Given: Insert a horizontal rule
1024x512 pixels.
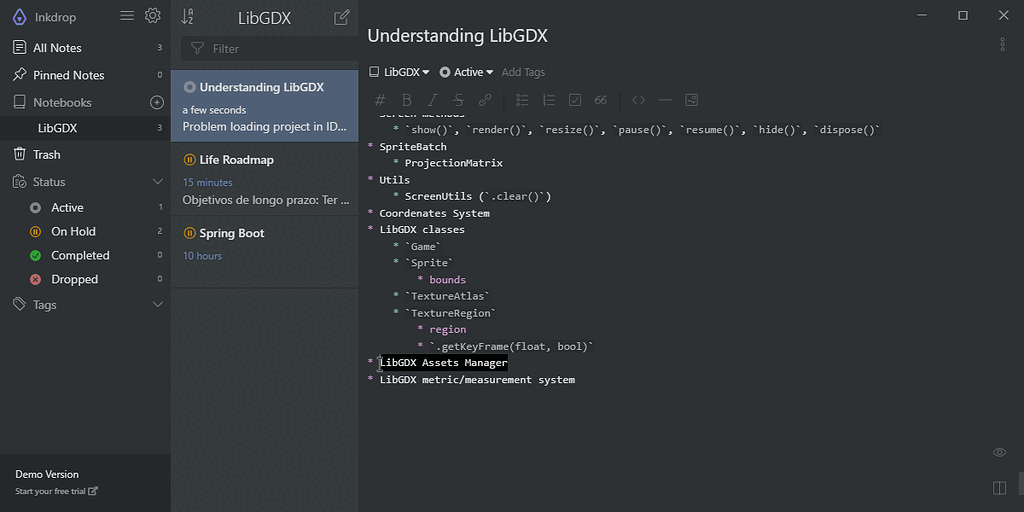Looking at the screenshot, I should [665, 100].
